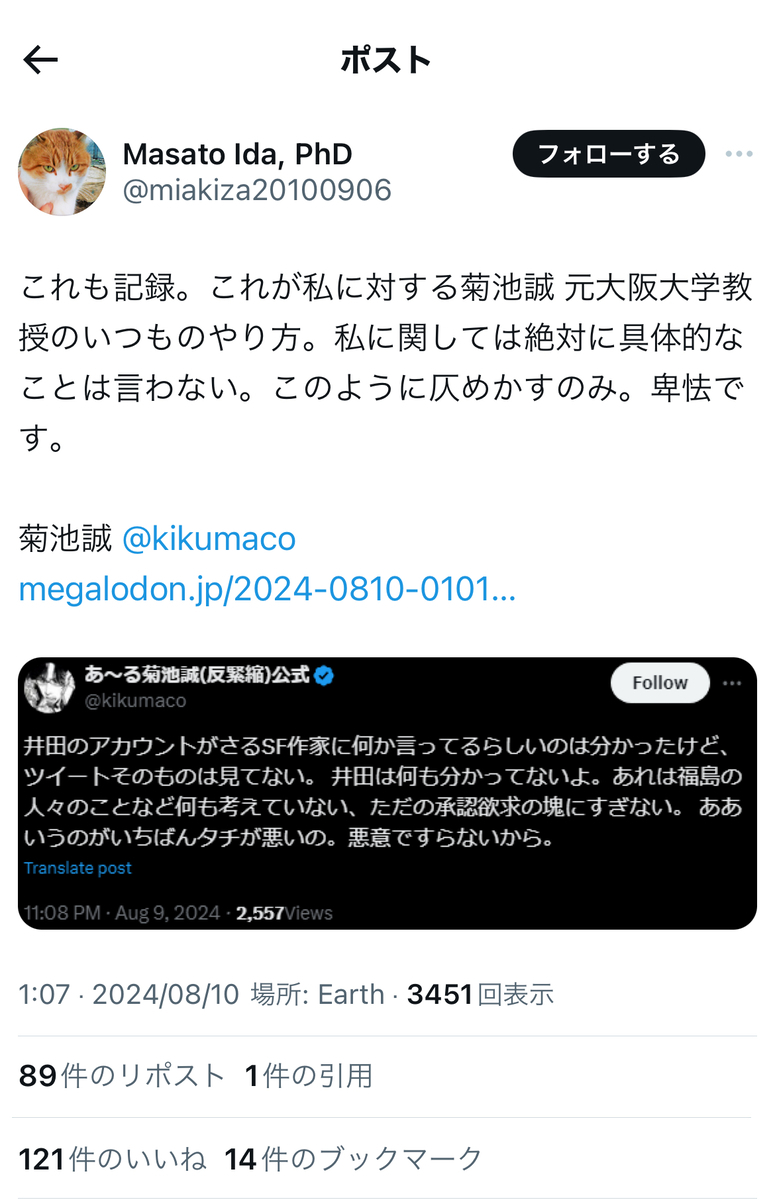
Task: Open the three-dot post options menu
Action: [x=739, y=154]
